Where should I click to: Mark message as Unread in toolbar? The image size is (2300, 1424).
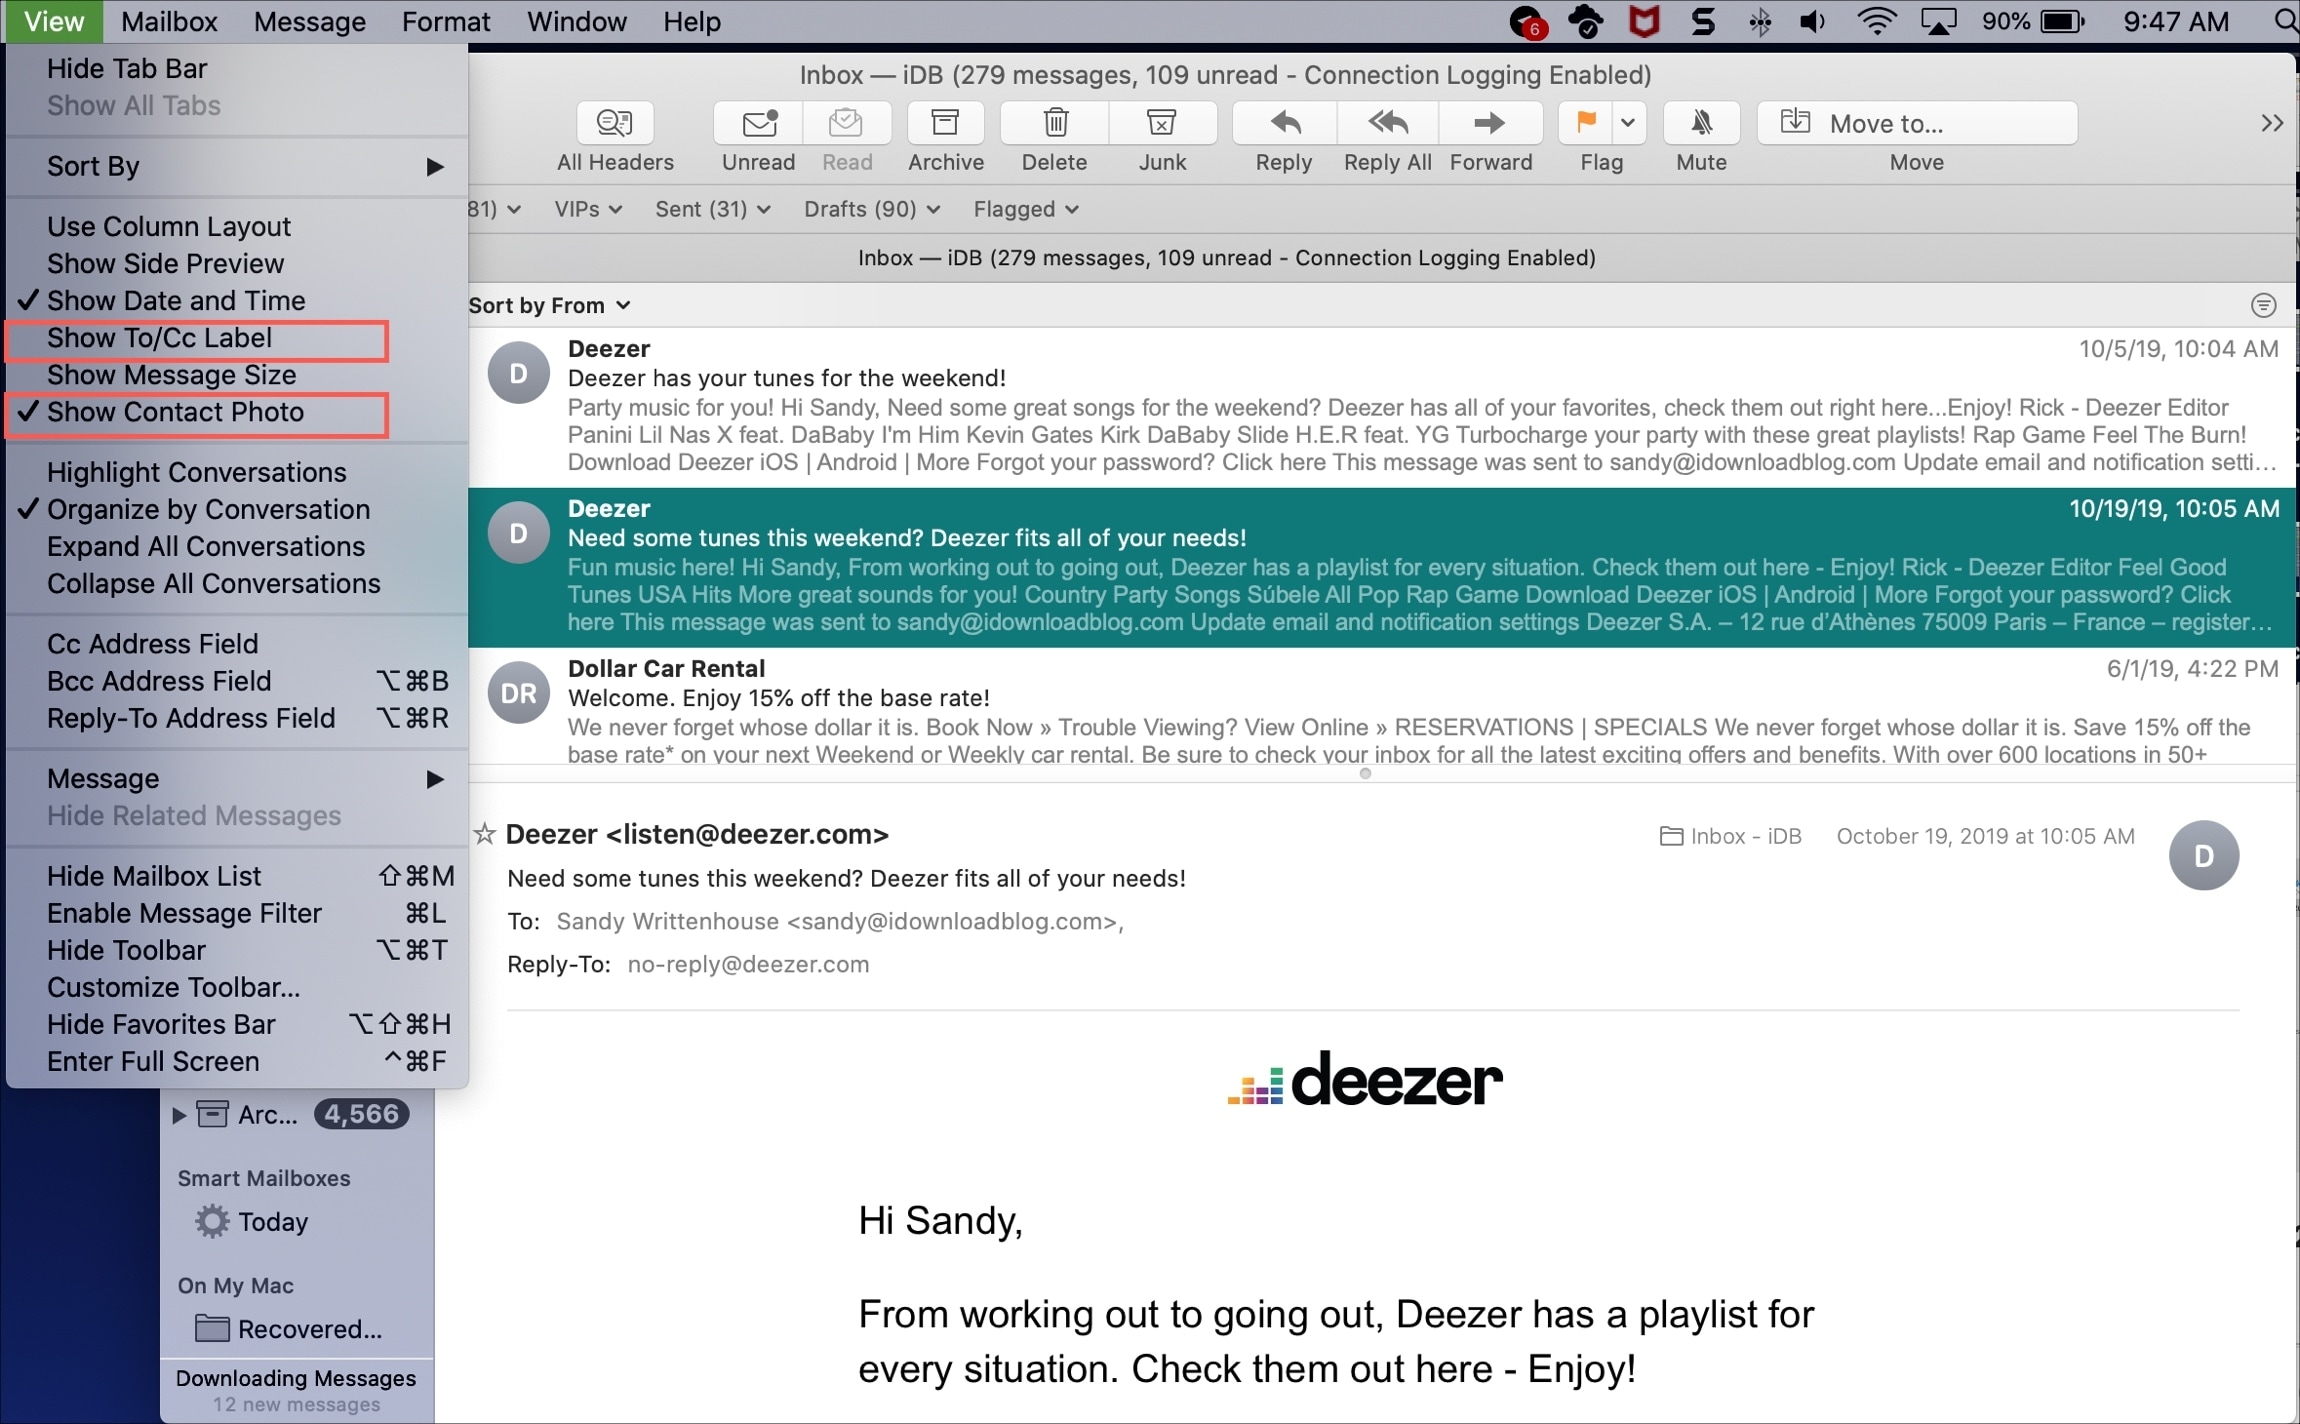click(x=758, y=123)
